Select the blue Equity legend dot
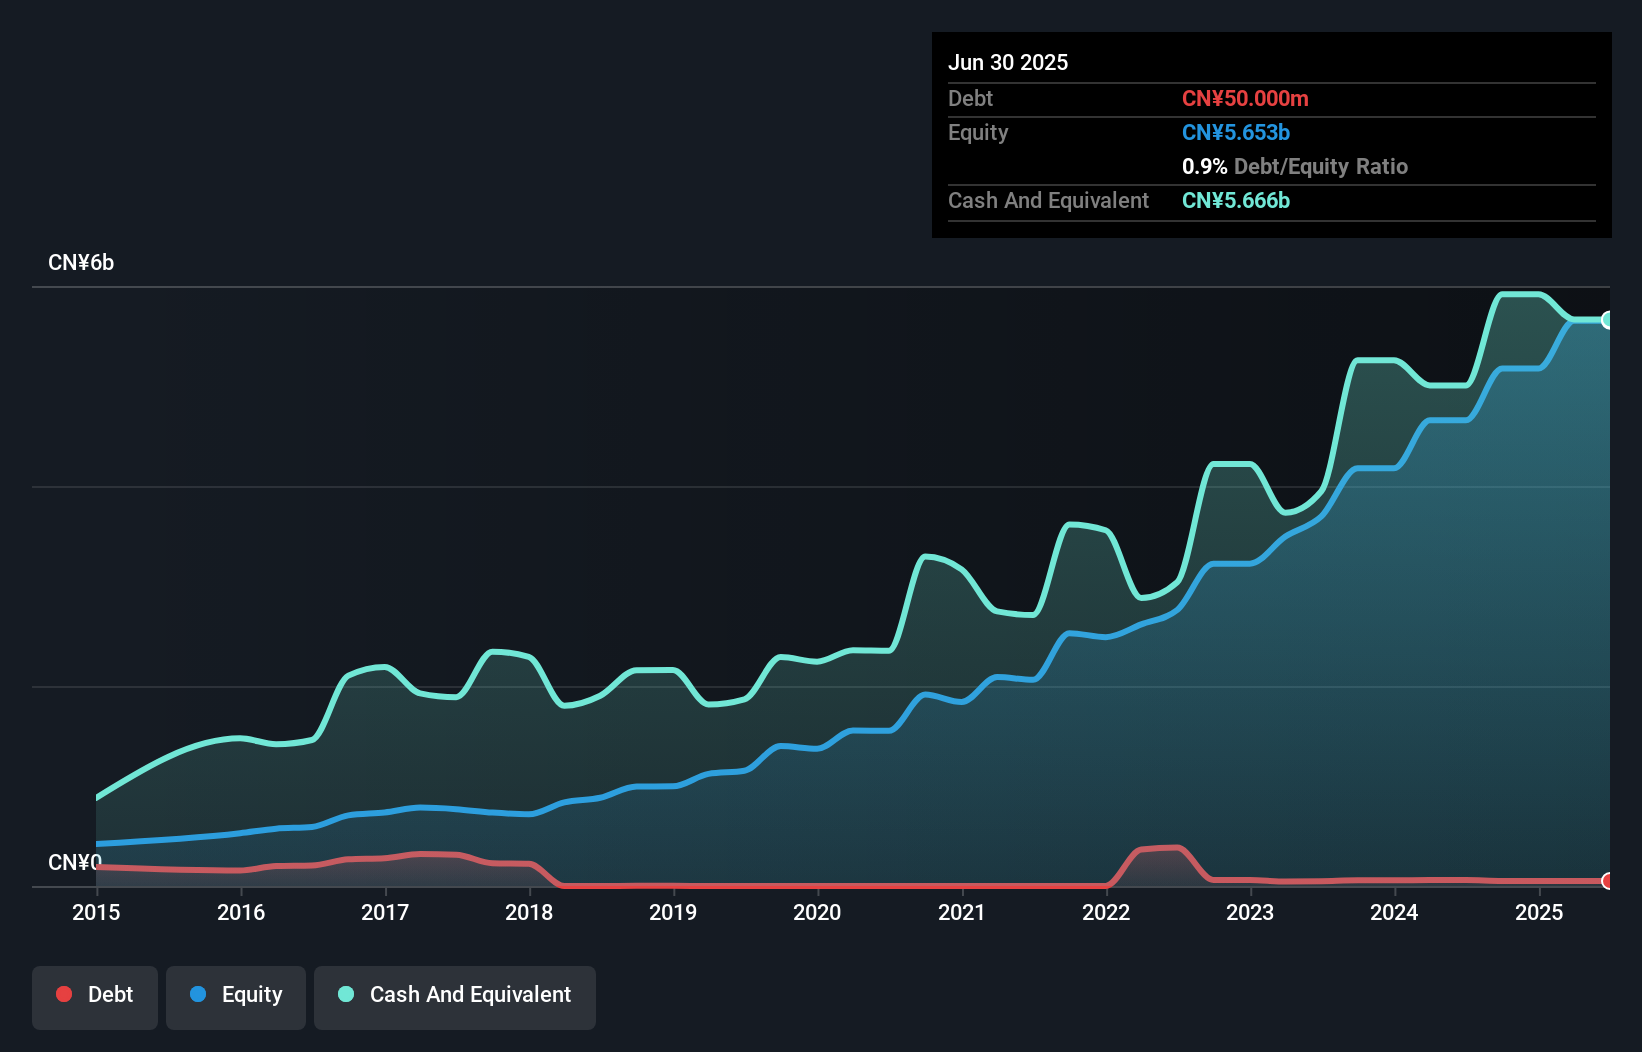Image resolution: width=1642 pixels, height=1052 pixels. tap(198, 994)
